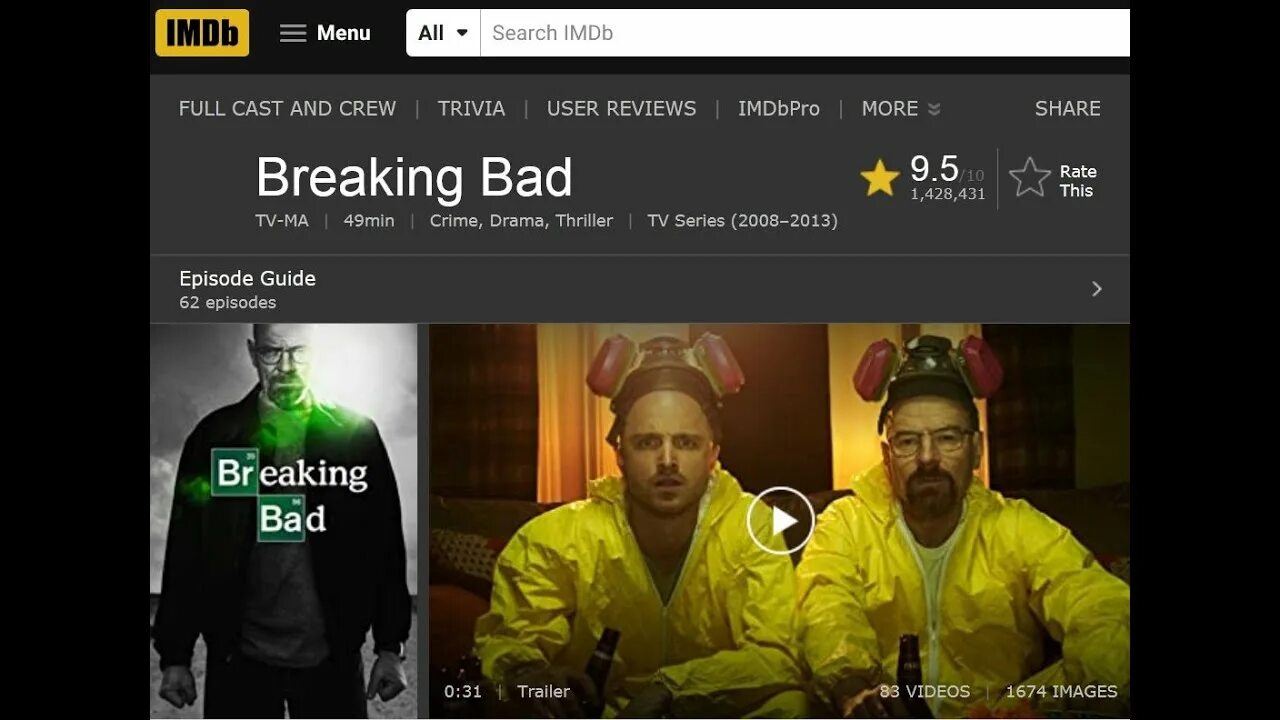Image resolution: width=1280 pixels, height=720 pixels.
Task: Open USER REVIEWS
Action: (x=621, y=108)
